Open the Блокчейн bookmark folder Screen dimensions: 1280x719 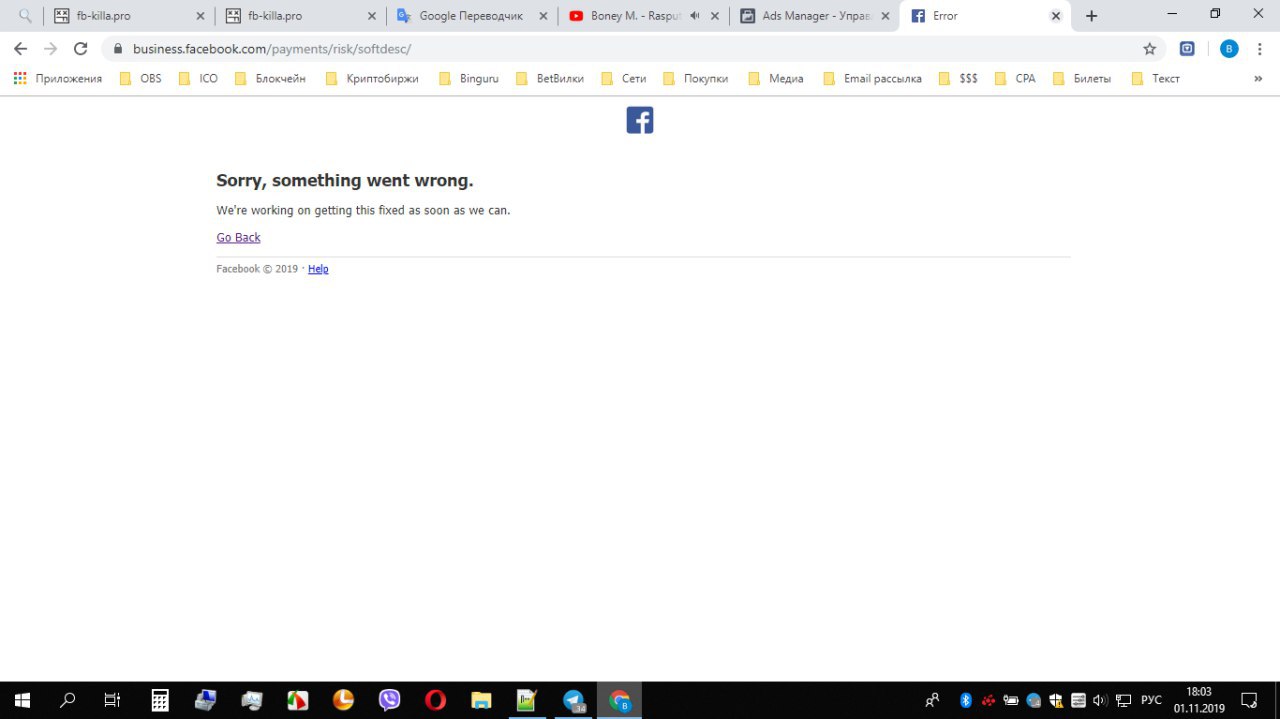point(270,78)
